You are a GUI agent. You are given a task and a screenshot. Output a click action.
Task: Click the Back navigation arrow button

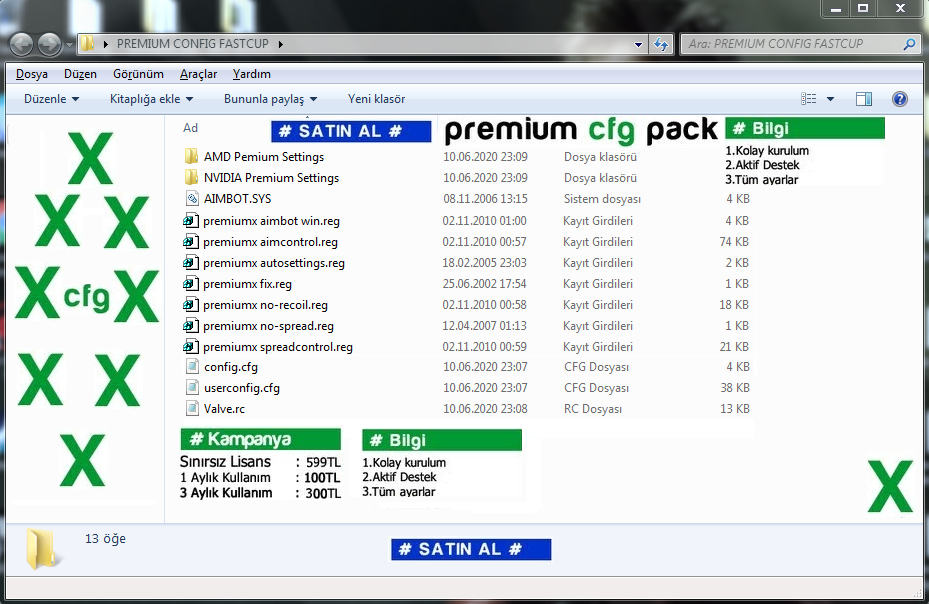coord(21,44)
